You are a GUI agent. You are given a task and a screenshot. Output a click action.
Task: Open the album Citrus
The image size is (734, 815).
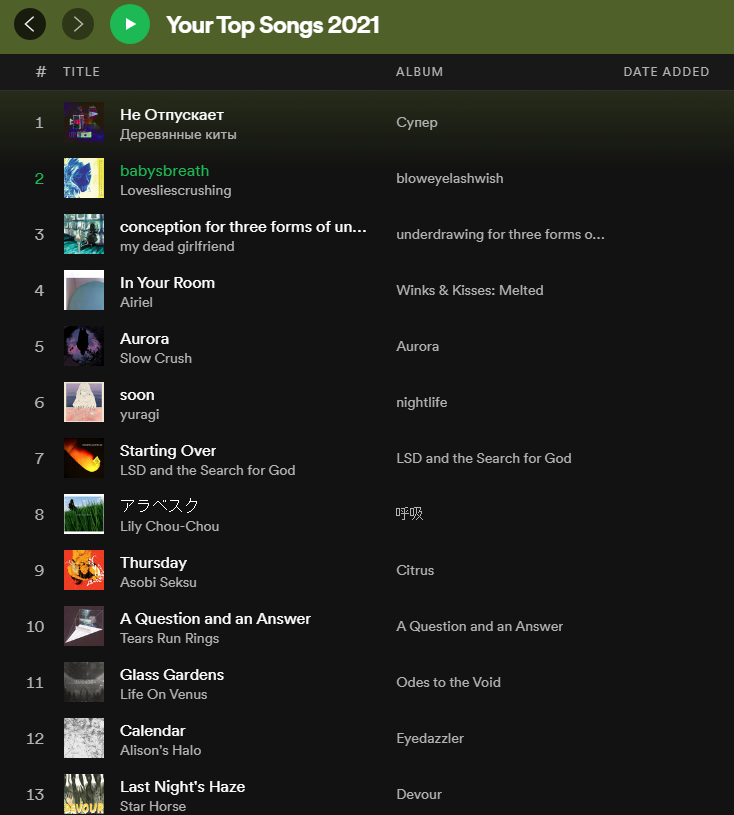[415, 570]
